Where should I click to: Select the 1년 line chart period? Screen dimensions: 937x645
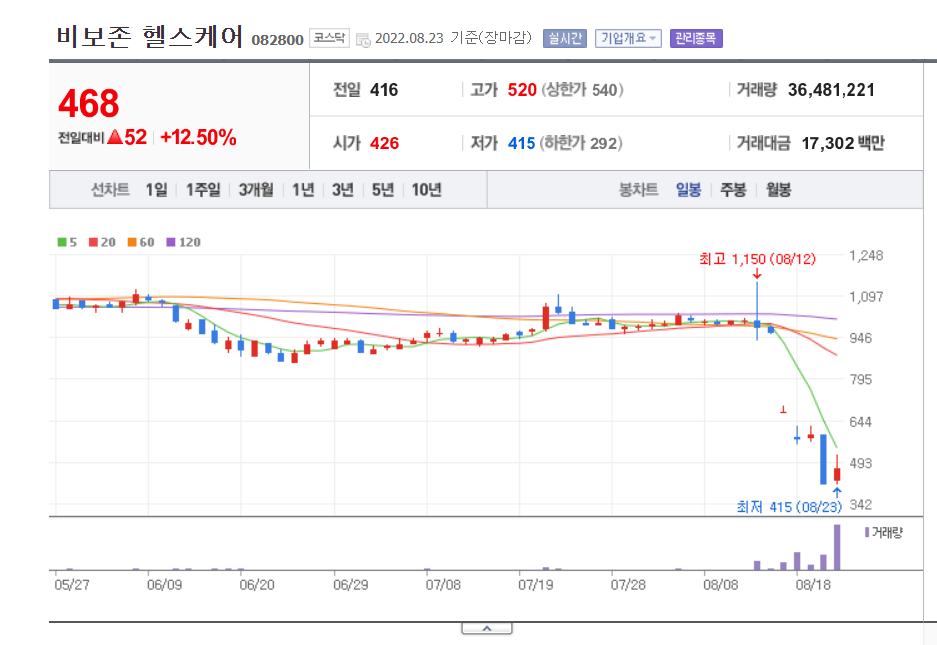303,190
